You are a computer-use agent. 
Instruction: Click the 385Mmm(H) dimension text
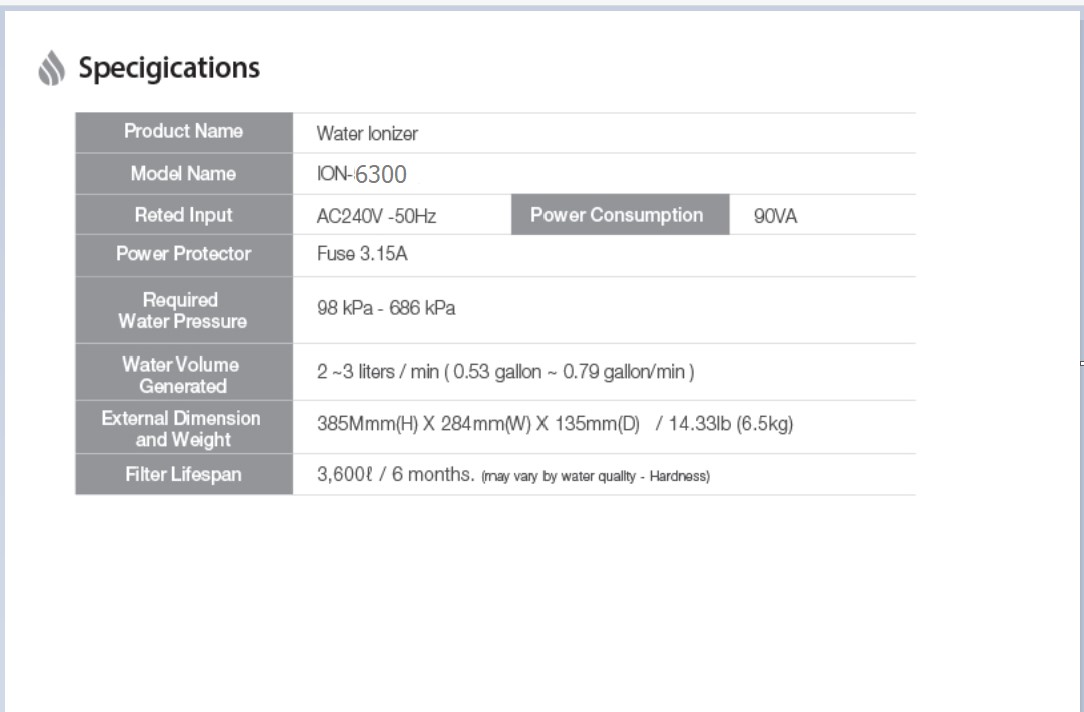coord(367,424)
